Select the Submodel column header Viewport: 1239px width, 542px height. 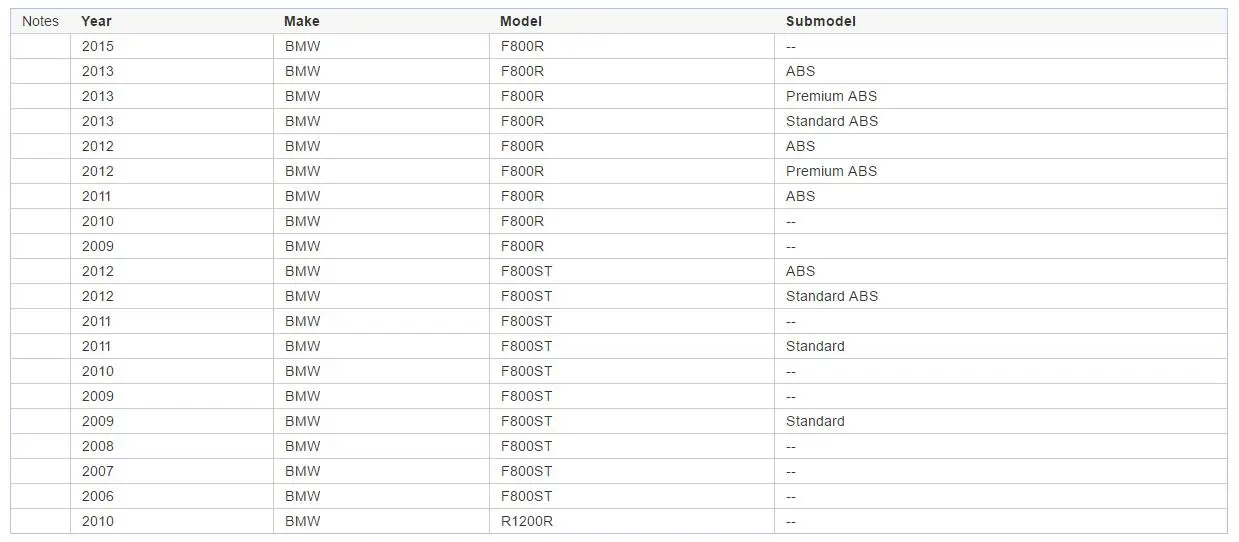821,21
